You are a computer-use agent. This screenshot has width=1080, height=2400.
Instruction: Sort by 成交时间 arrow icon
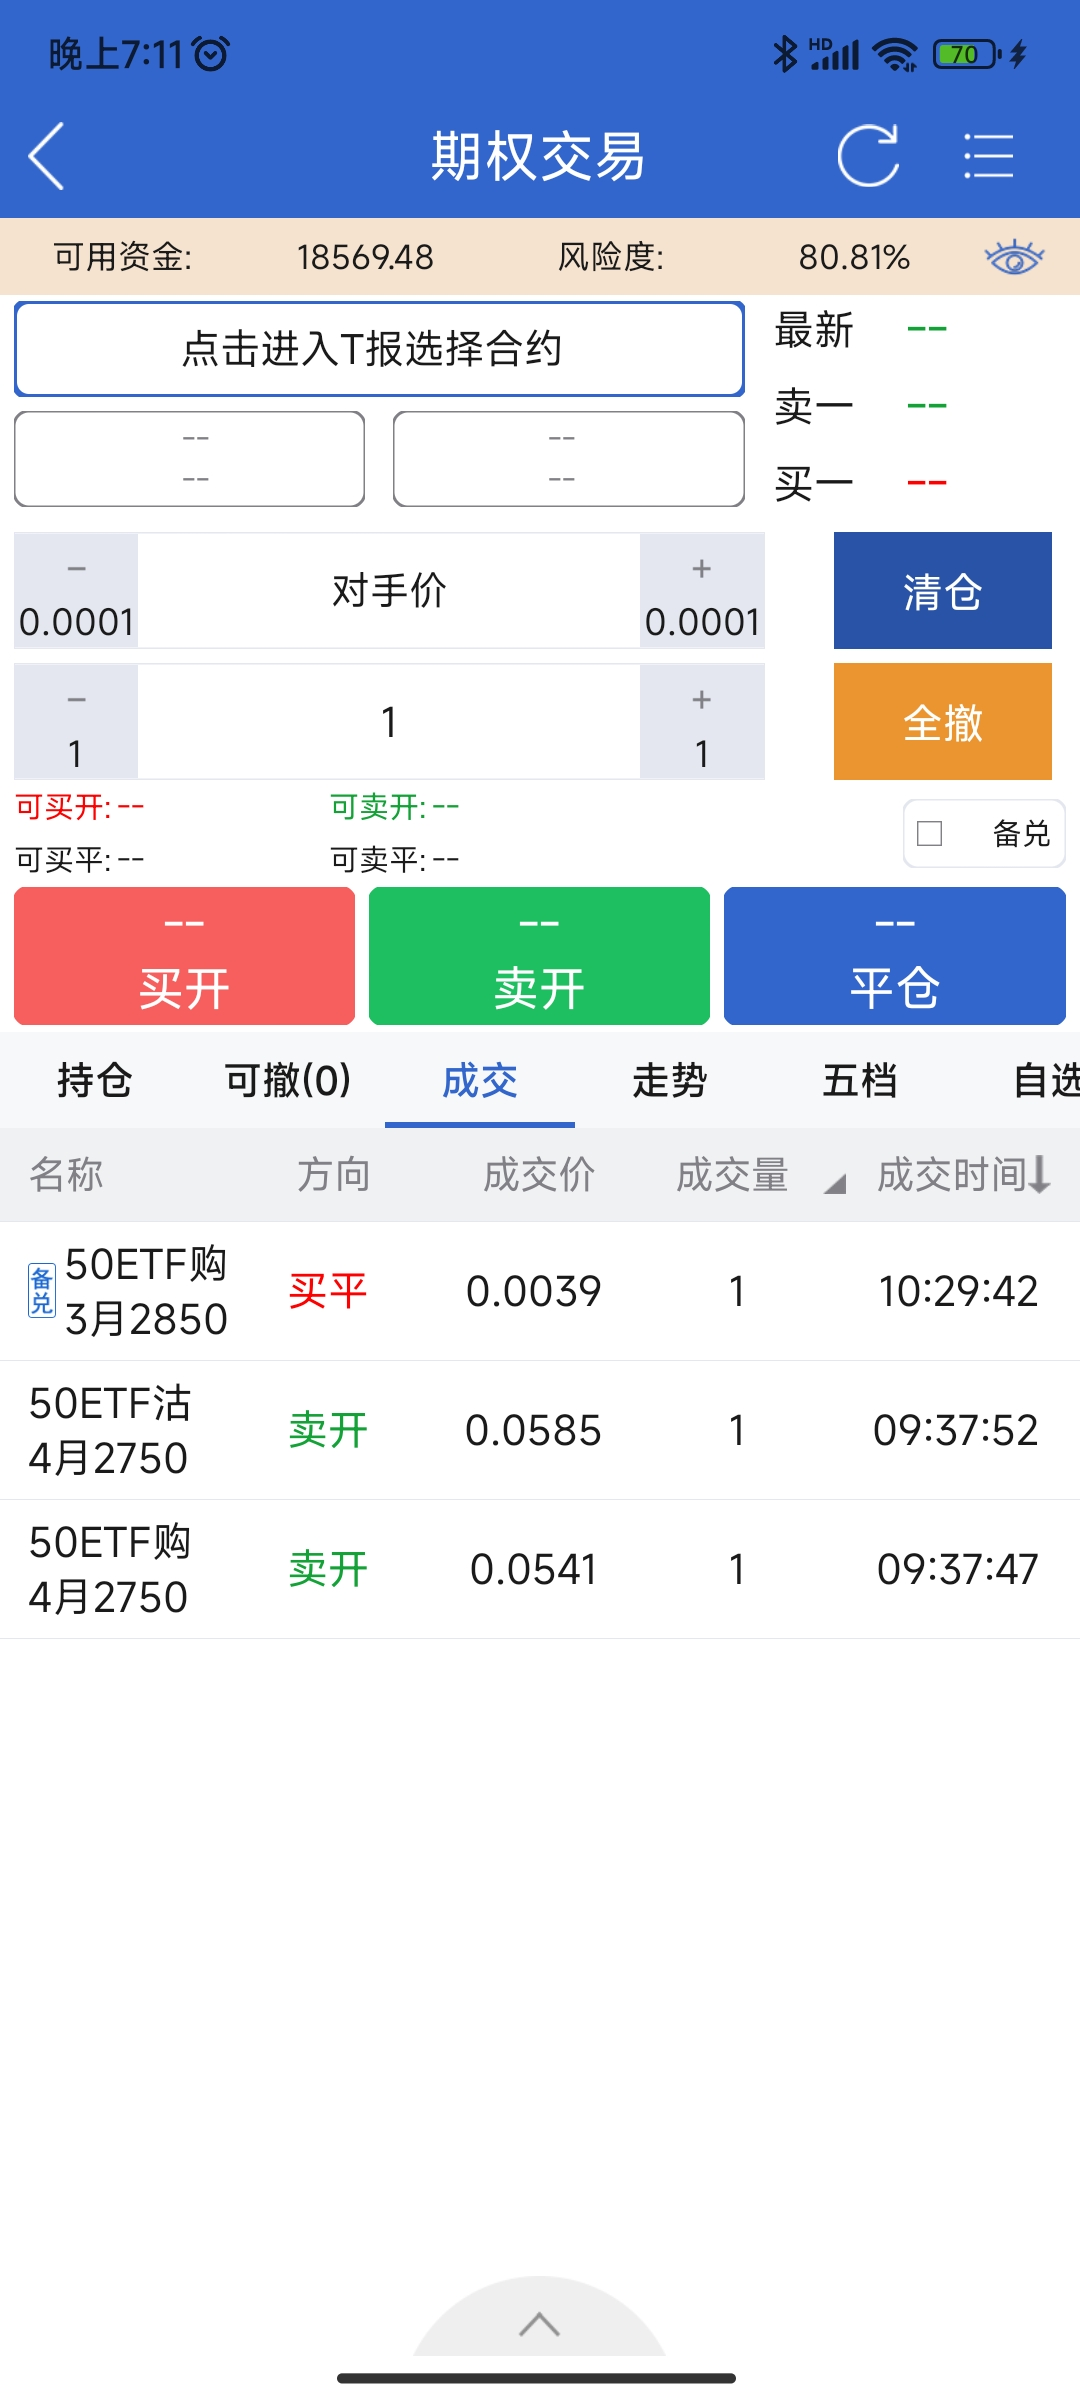[x=1040, y=1174]
